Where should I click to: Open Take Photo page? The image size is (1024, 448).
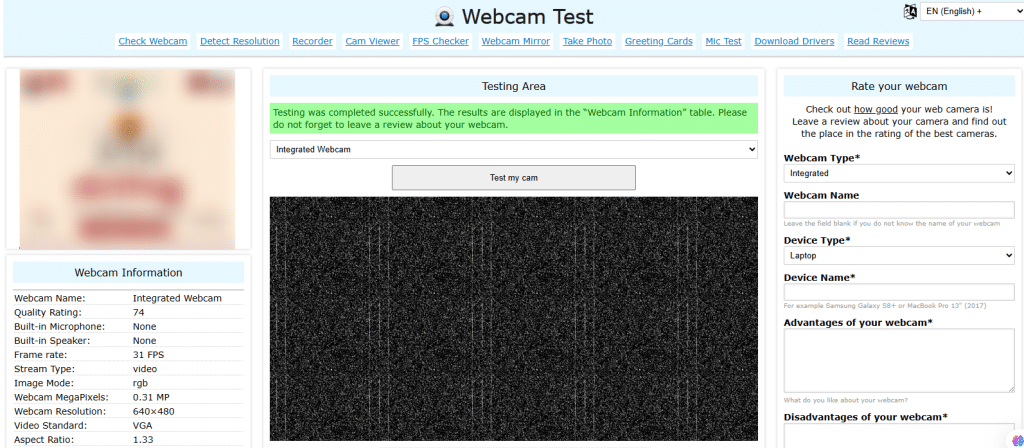(587, 41)
